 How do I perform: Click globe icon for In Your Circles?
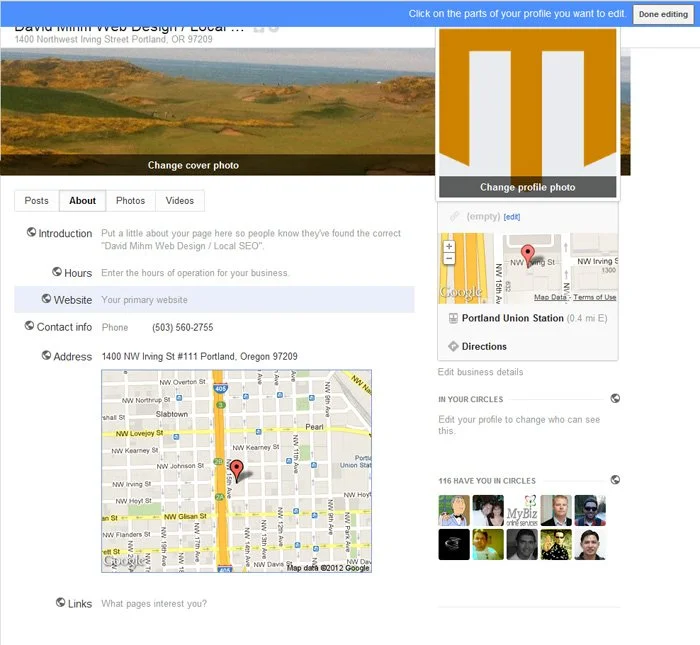click(x=615, y=398)
